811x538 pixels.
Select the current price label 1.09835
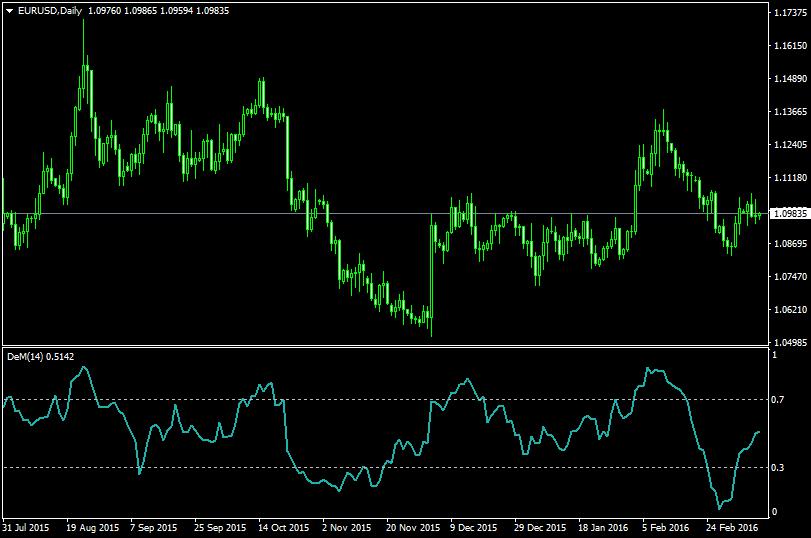pyautogui.click(x=790, y=214)
